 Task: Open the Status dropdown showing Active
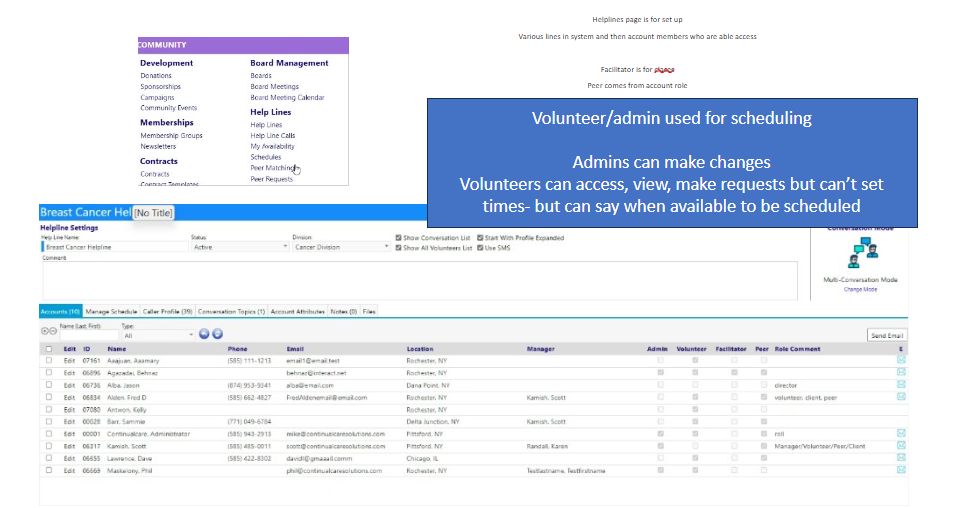[x=240, y=247]
